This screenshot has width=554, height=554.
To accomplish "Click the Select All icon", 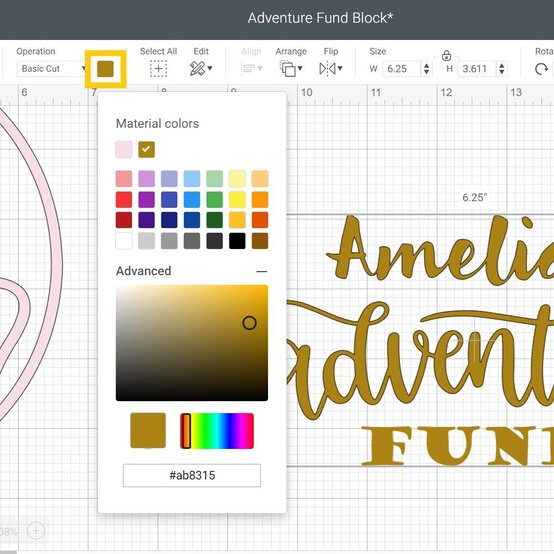I will [x=158, y=69].
